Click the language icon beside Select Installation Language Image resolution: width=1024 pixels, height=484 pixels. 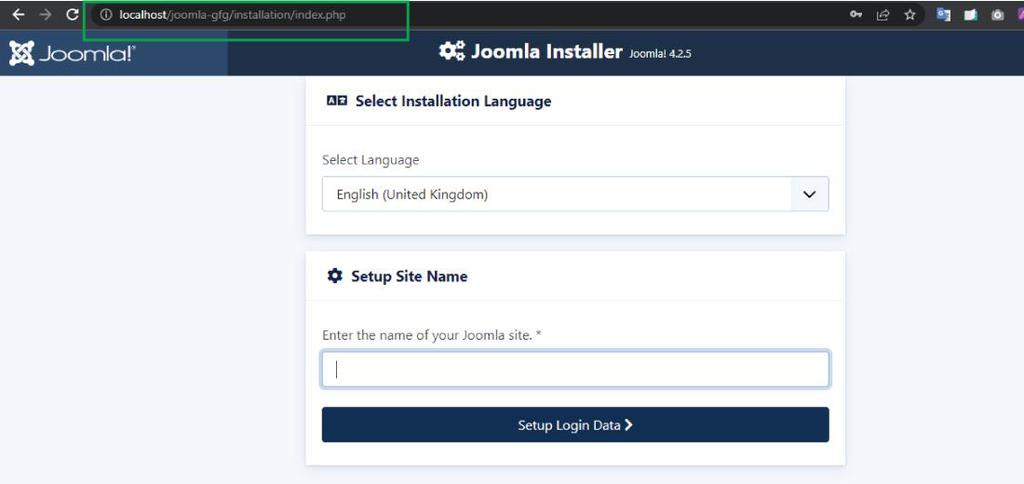tap(336, 101)
